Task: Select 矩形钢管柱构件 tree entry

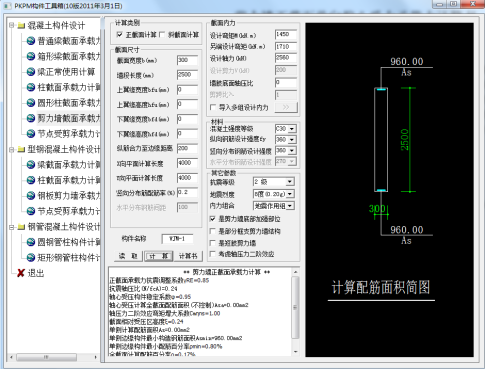Action: (69, 257)
